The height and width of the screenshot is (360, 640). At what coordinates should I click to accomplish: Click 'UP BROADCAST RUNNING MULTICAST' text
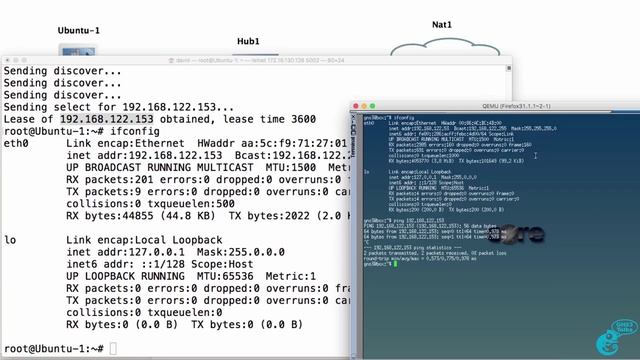[160, 168]
